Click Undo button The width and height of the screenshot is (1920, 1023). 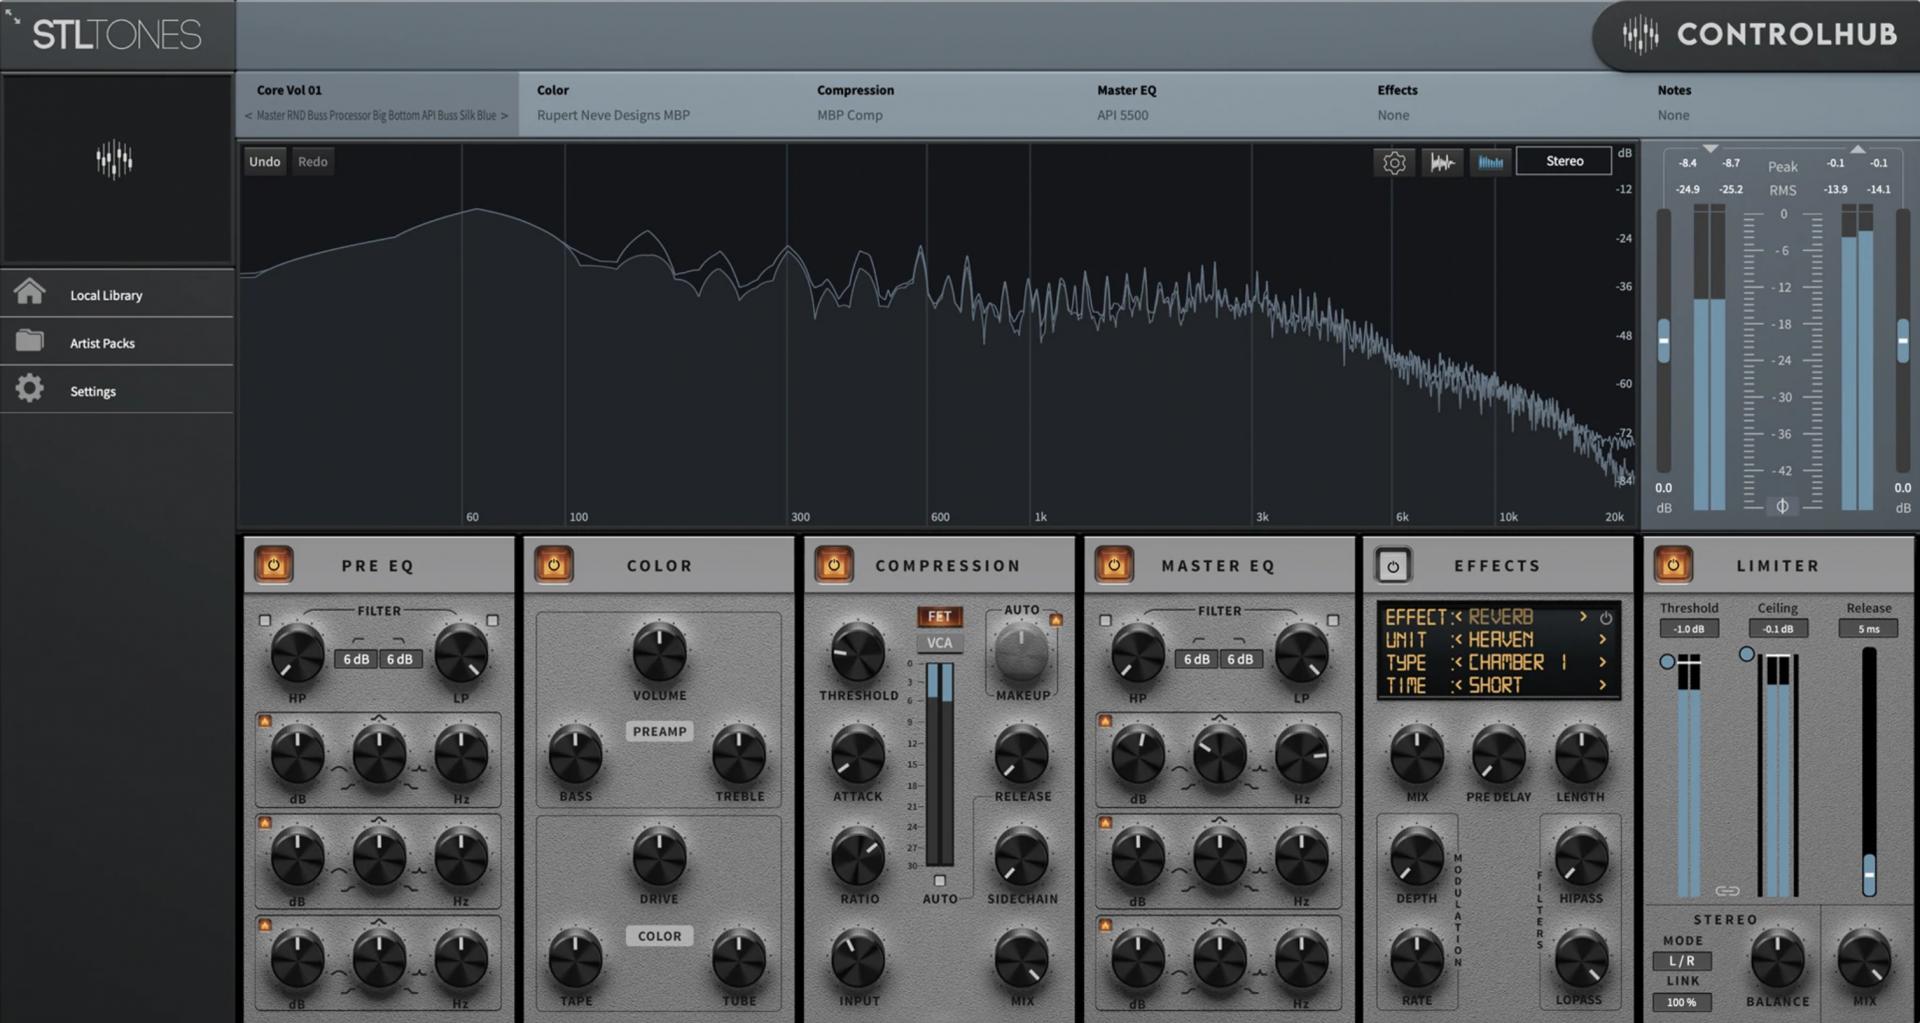[x=265, y=161]
